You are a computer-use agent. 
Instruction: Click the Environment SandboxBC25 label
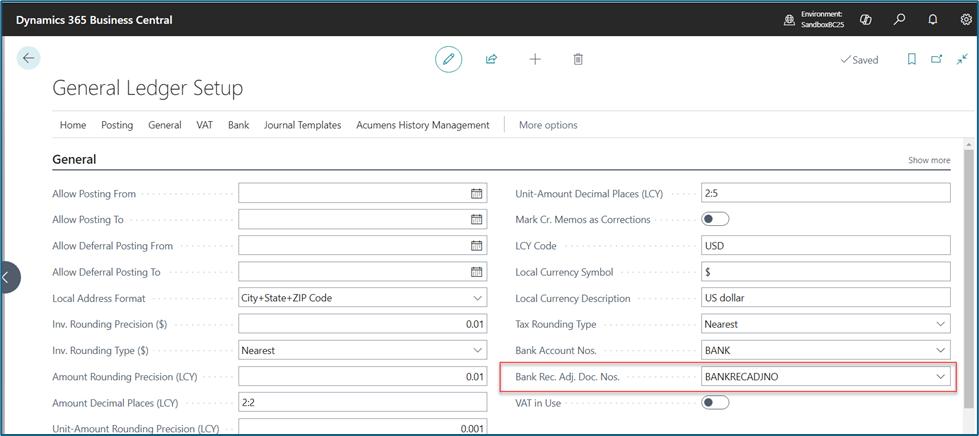pyautogui.click(x=822, y=19)
